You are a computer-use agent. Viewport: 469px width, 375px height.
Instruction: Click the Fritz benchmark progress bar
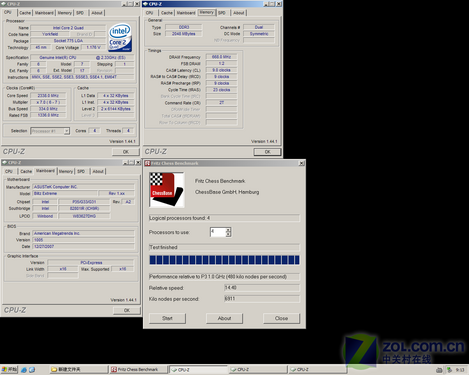pyautogui.click(x=224, y=260)
